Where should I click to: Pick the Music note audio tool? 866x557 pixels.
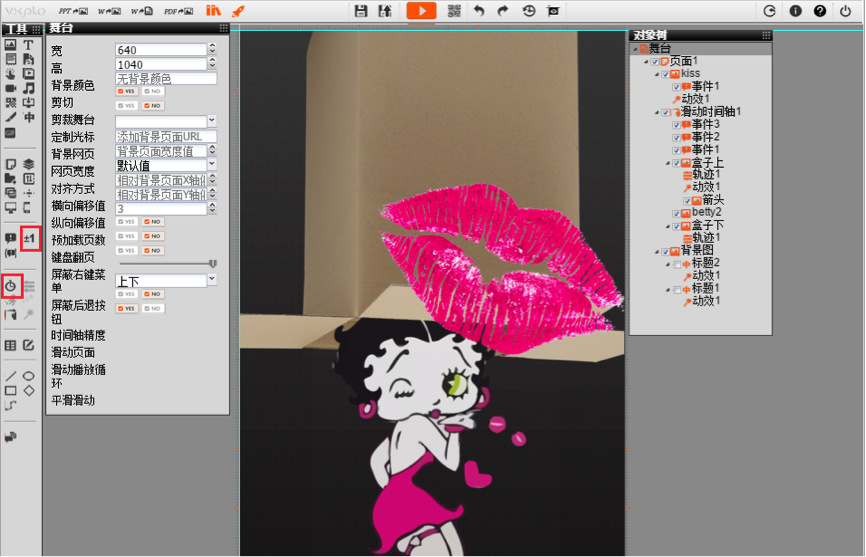pyautogui.click(x=29, y=88)
